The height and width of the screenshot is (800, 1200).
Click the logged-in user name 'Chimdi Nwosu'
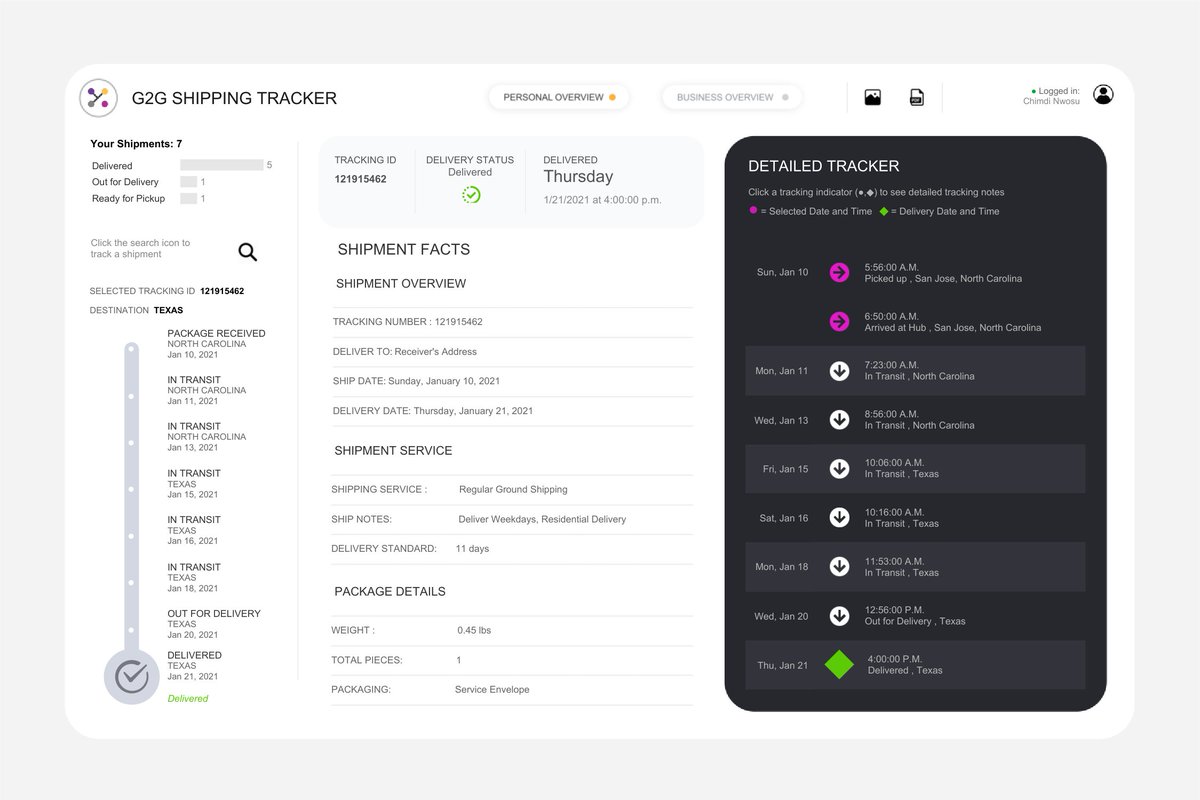coord(1051,101)
